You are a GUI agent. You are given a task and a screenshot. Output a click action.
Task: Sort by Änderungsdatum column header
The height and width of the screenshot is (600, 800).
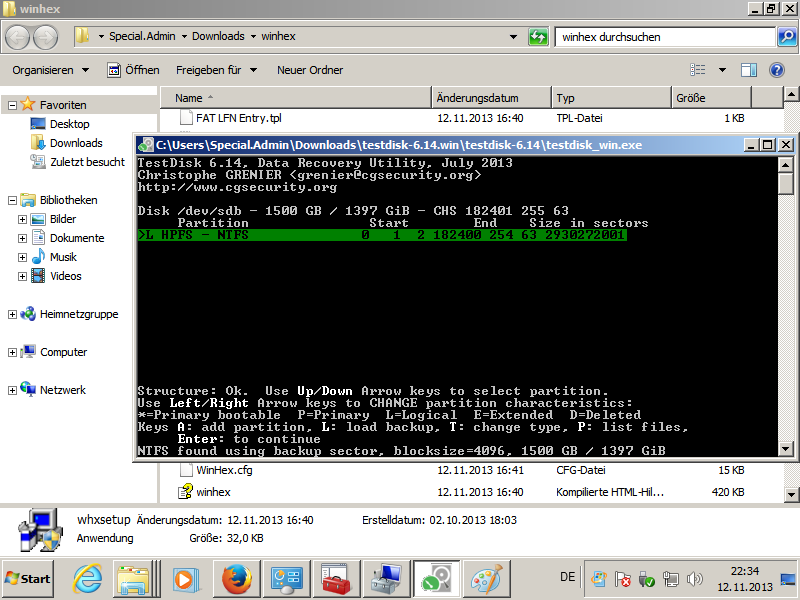(x=492, y=98)
